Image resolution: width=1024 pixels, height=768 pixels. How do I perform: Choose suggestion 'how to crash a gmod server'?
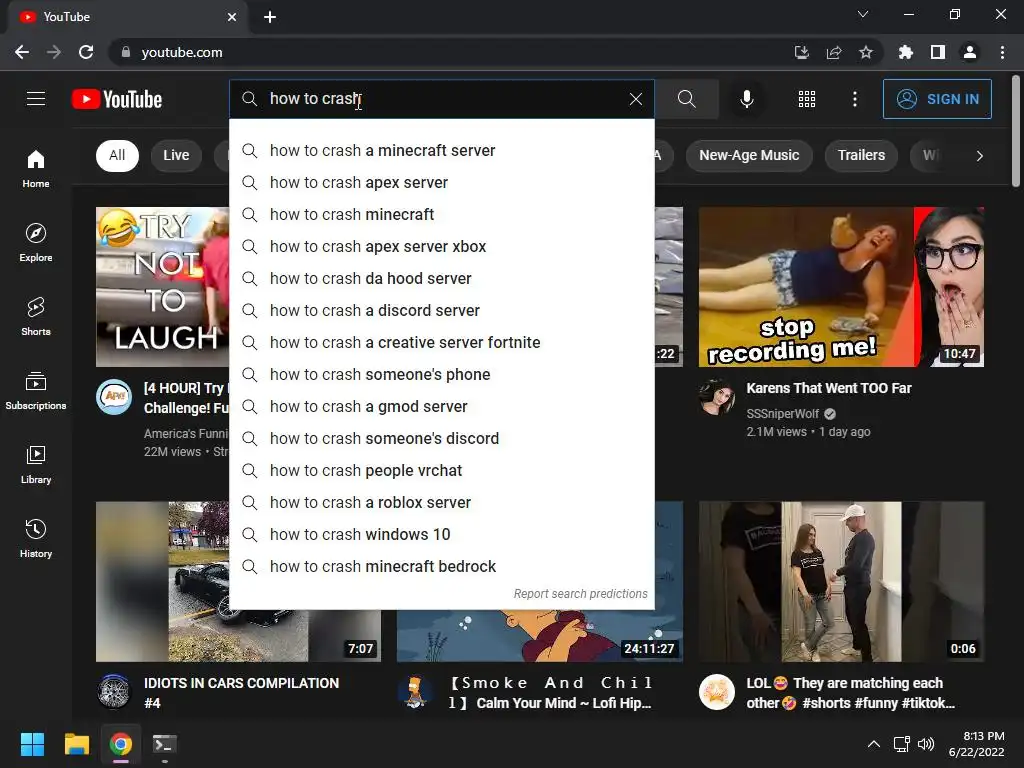[x=441, y=406]
